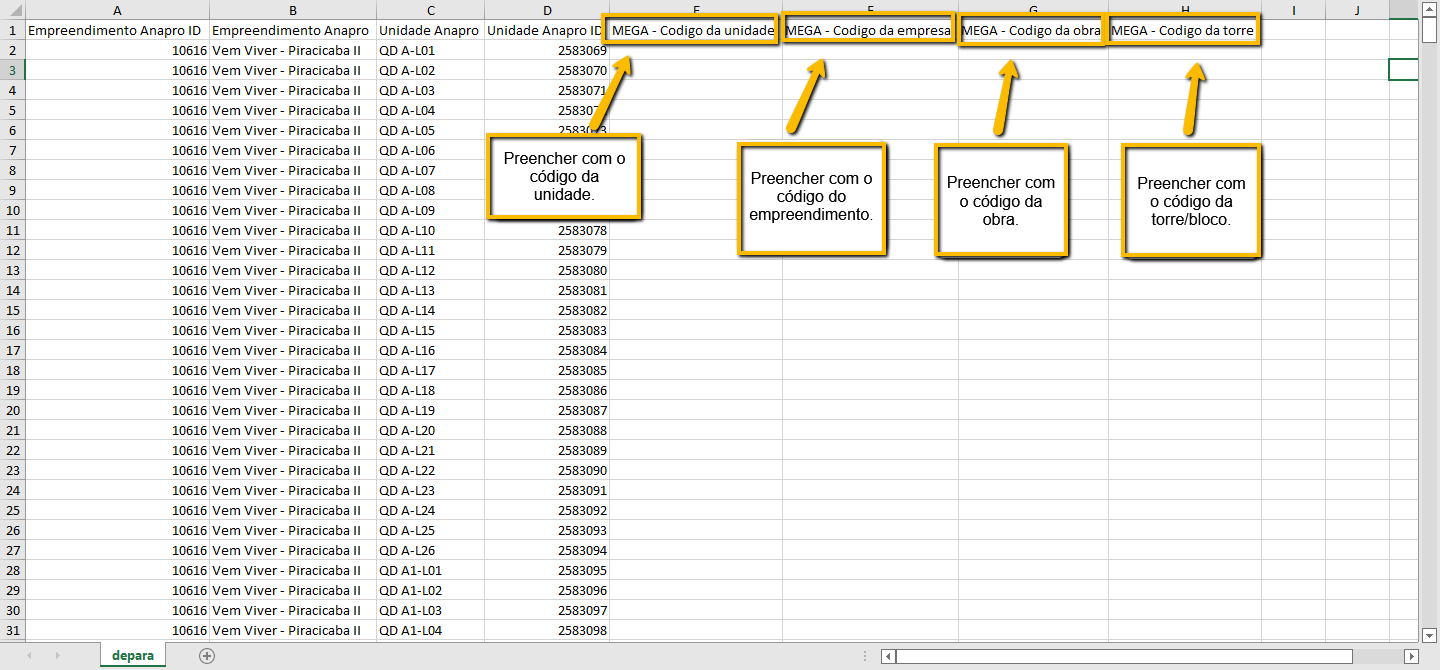Screen dimensions: 1440x670
Task: Click the 'Unidade Anapro' header cell
Action: coord(429,31)
